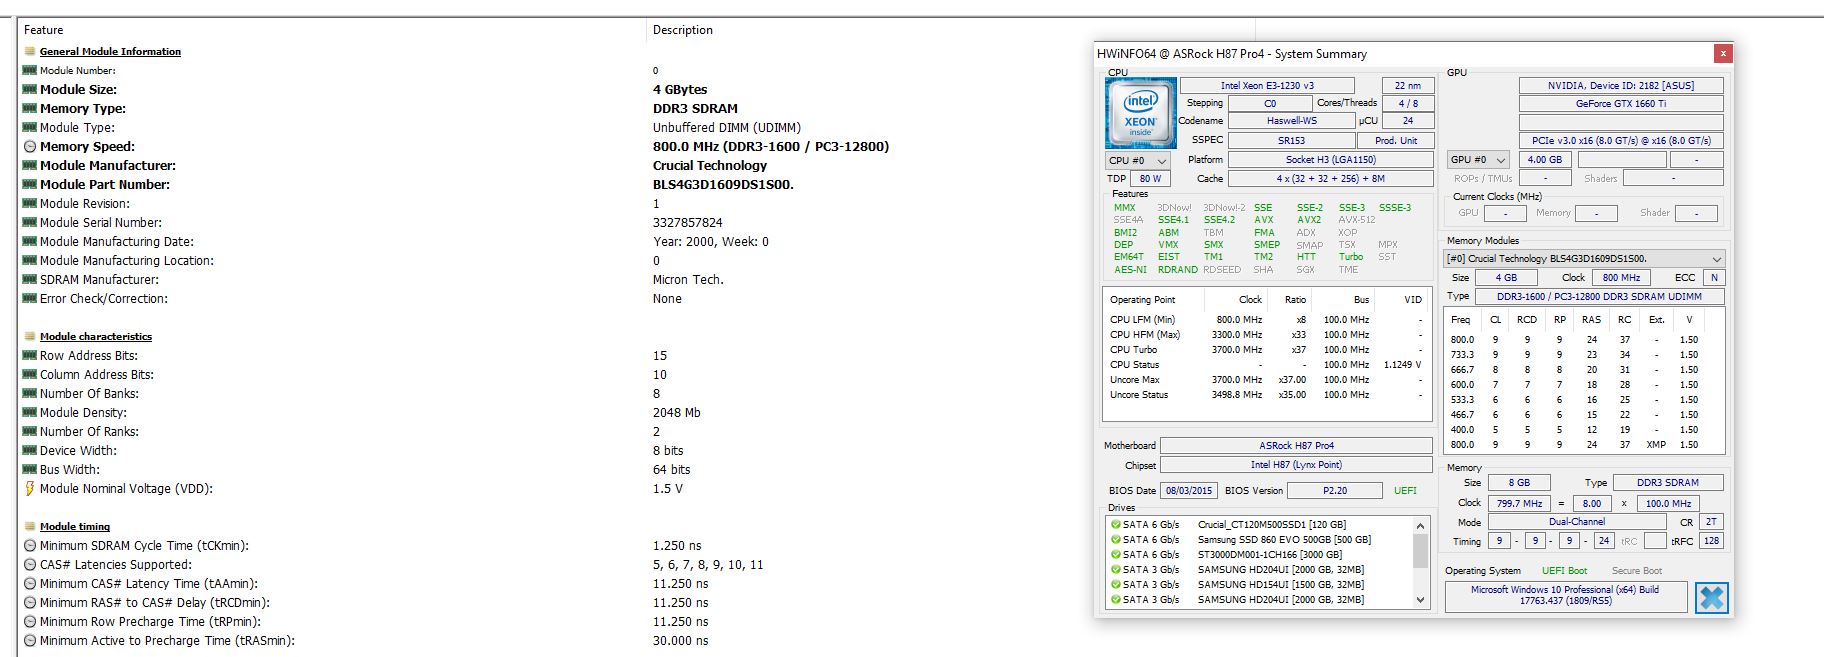1824x657 pixels.
Task: Click the UEFI label next to BIOS Version
Action: pos(1405,491)
